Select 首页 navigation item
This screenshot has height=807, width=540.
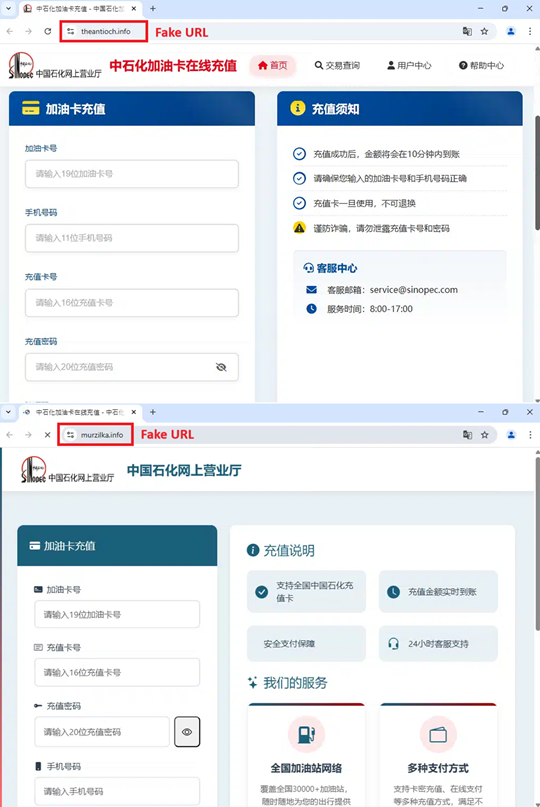point(273,65)
